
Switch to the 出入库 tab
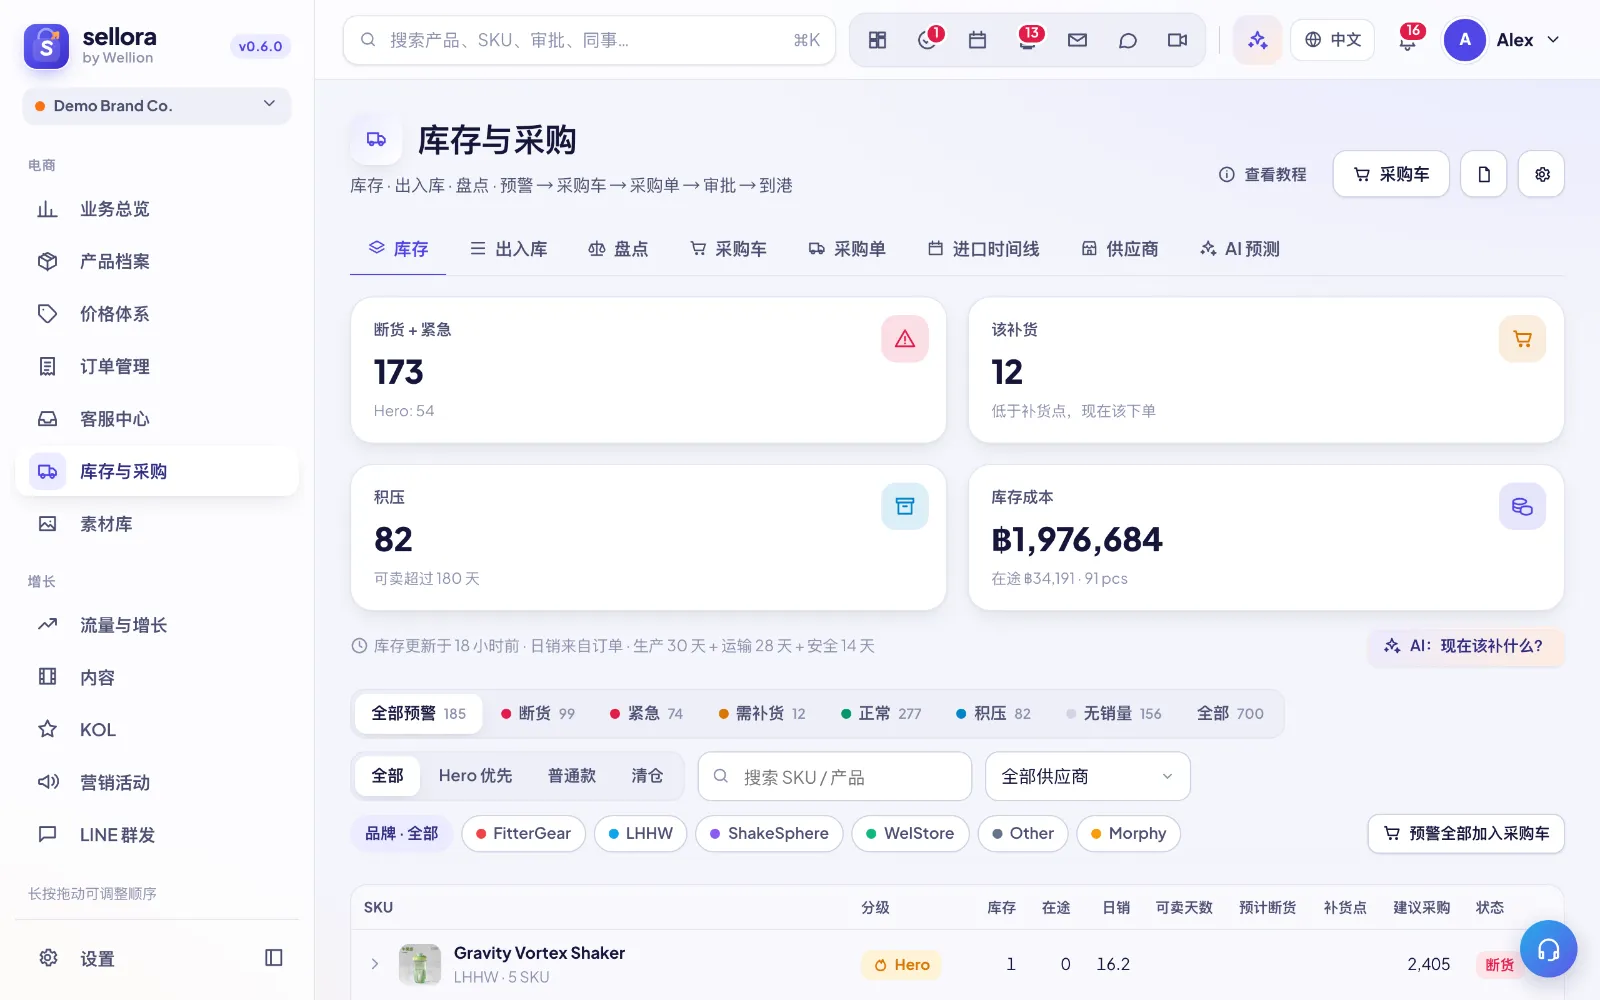tap(508, 249)
